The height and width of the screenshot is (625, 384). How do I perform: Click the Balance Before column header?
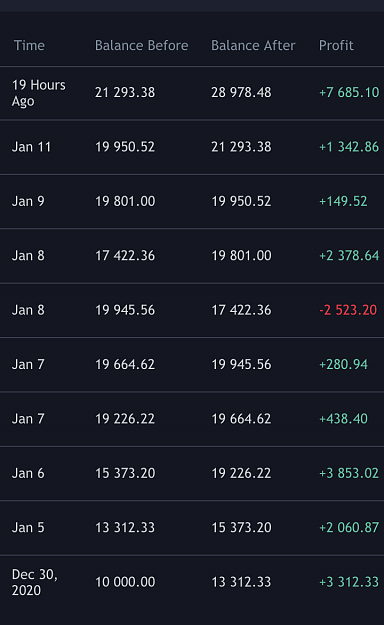pyautogui.click(x=142, y=45)
